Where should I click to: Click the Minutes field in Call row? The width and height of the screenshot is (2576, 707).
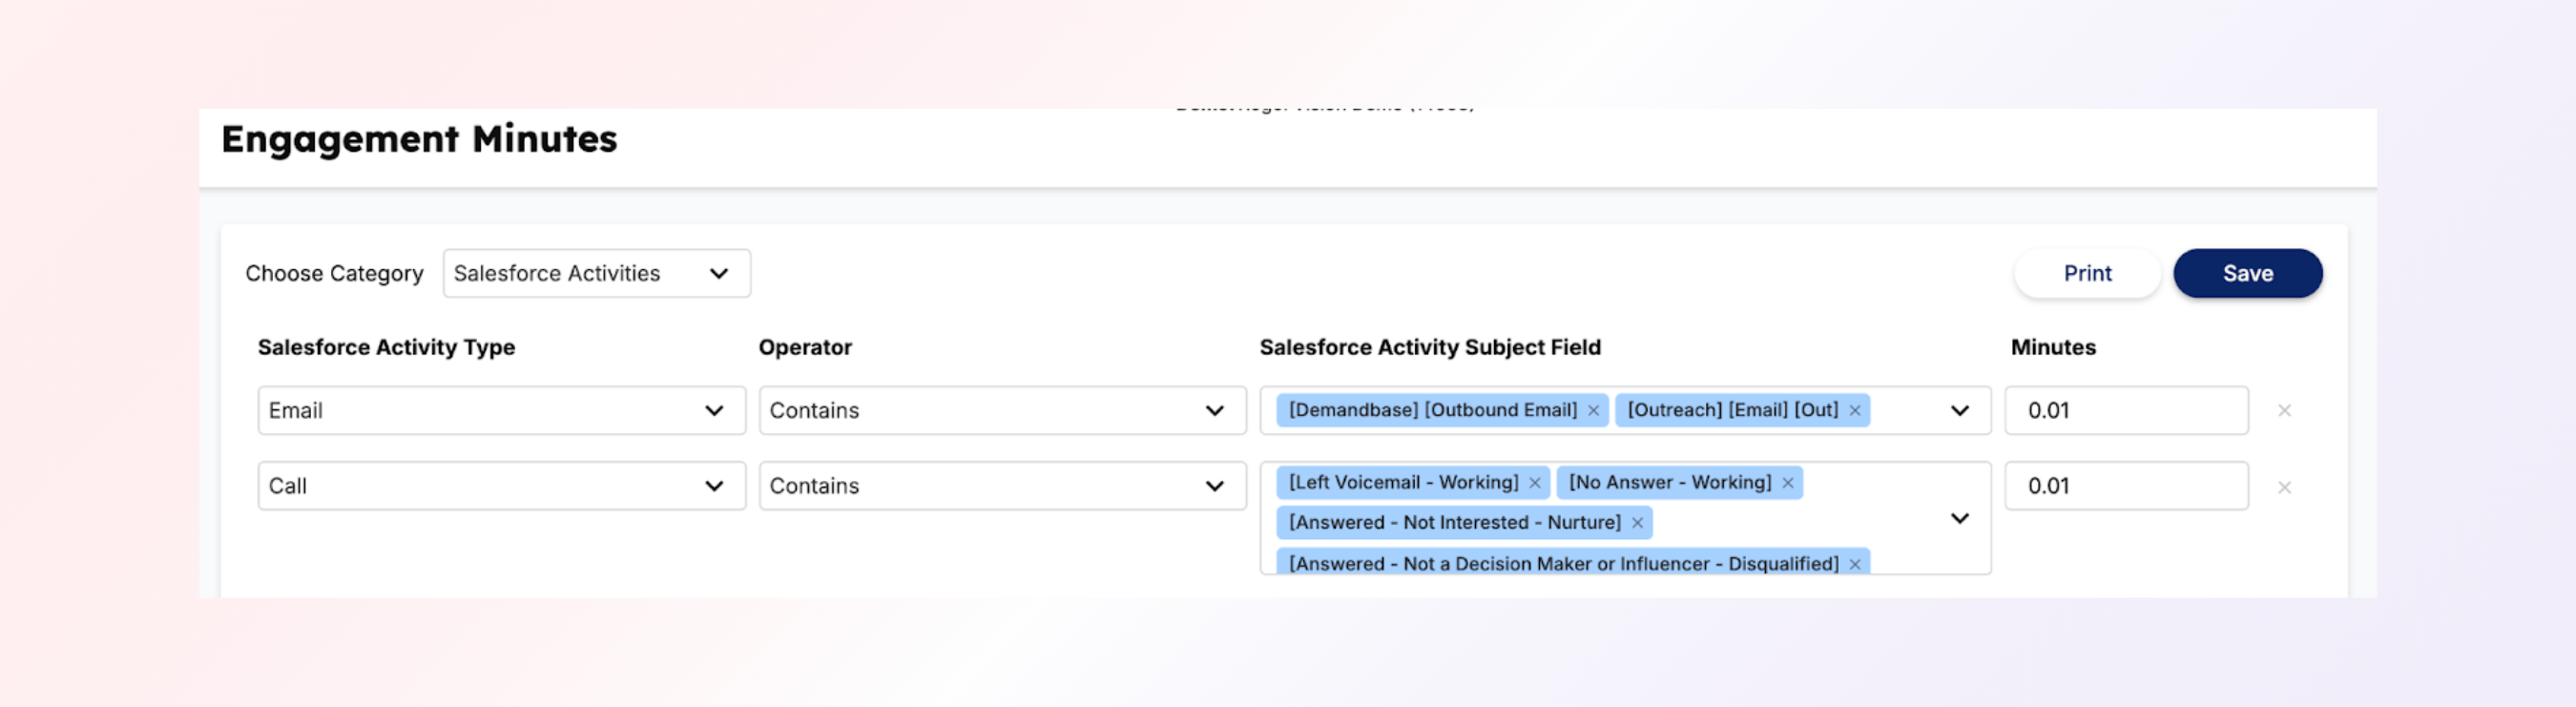pyautogui.click(x=2126, y=486)
